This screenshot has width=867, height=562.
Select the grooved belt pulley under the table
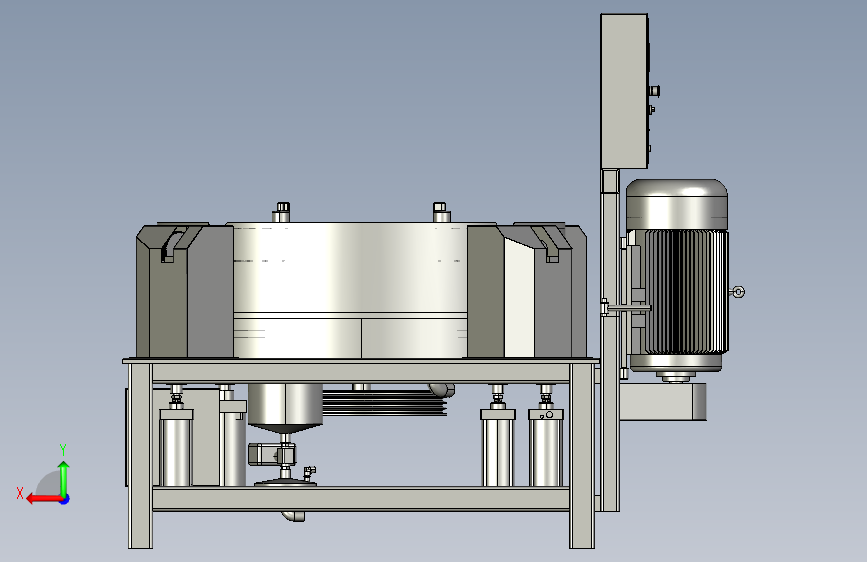pyautogui.click(x=384, y=403)
